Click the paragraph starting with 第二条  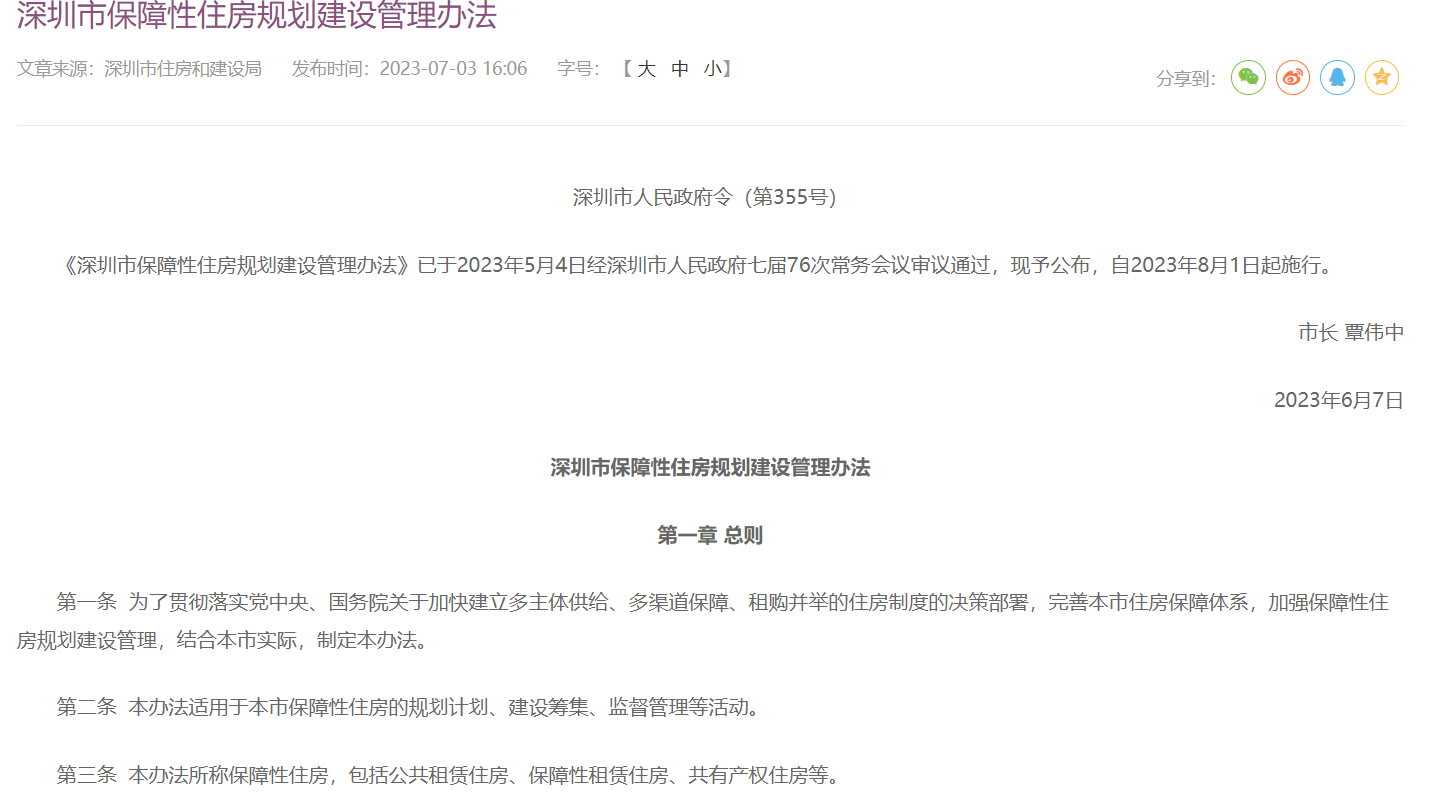point(408,708)
